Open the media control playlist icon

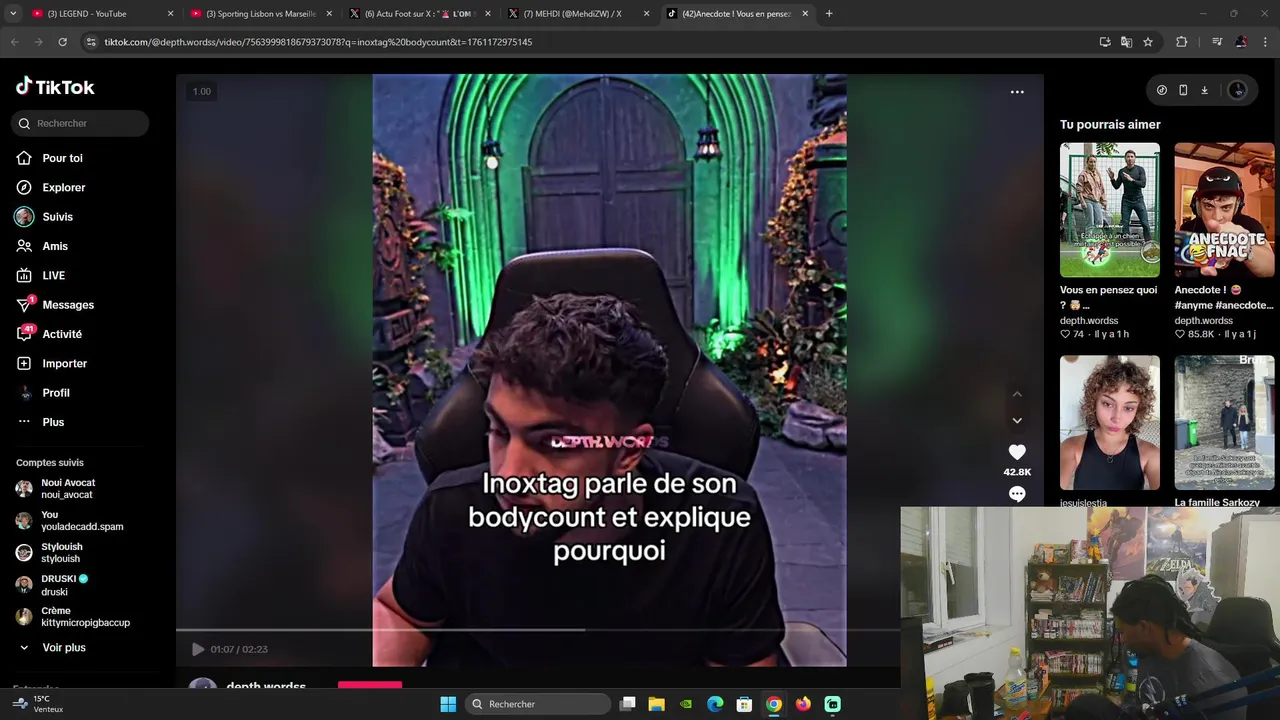[x=1217, y=42]
